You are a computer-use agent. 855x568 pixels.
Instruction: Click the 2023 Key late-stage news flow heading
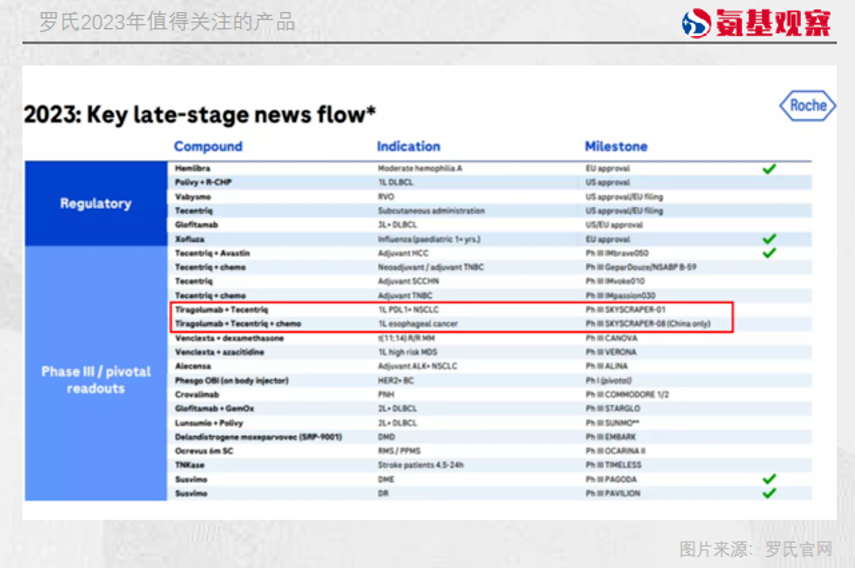click(x=200, y=114)
